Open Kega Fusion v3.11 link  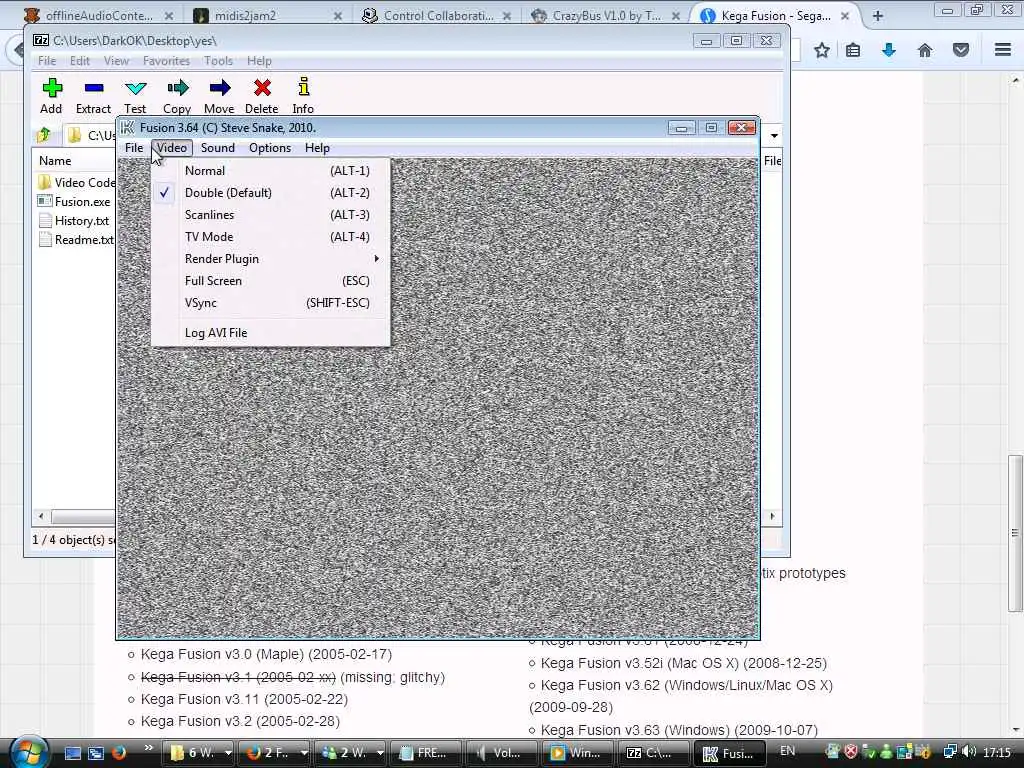[x=244, y=699]
